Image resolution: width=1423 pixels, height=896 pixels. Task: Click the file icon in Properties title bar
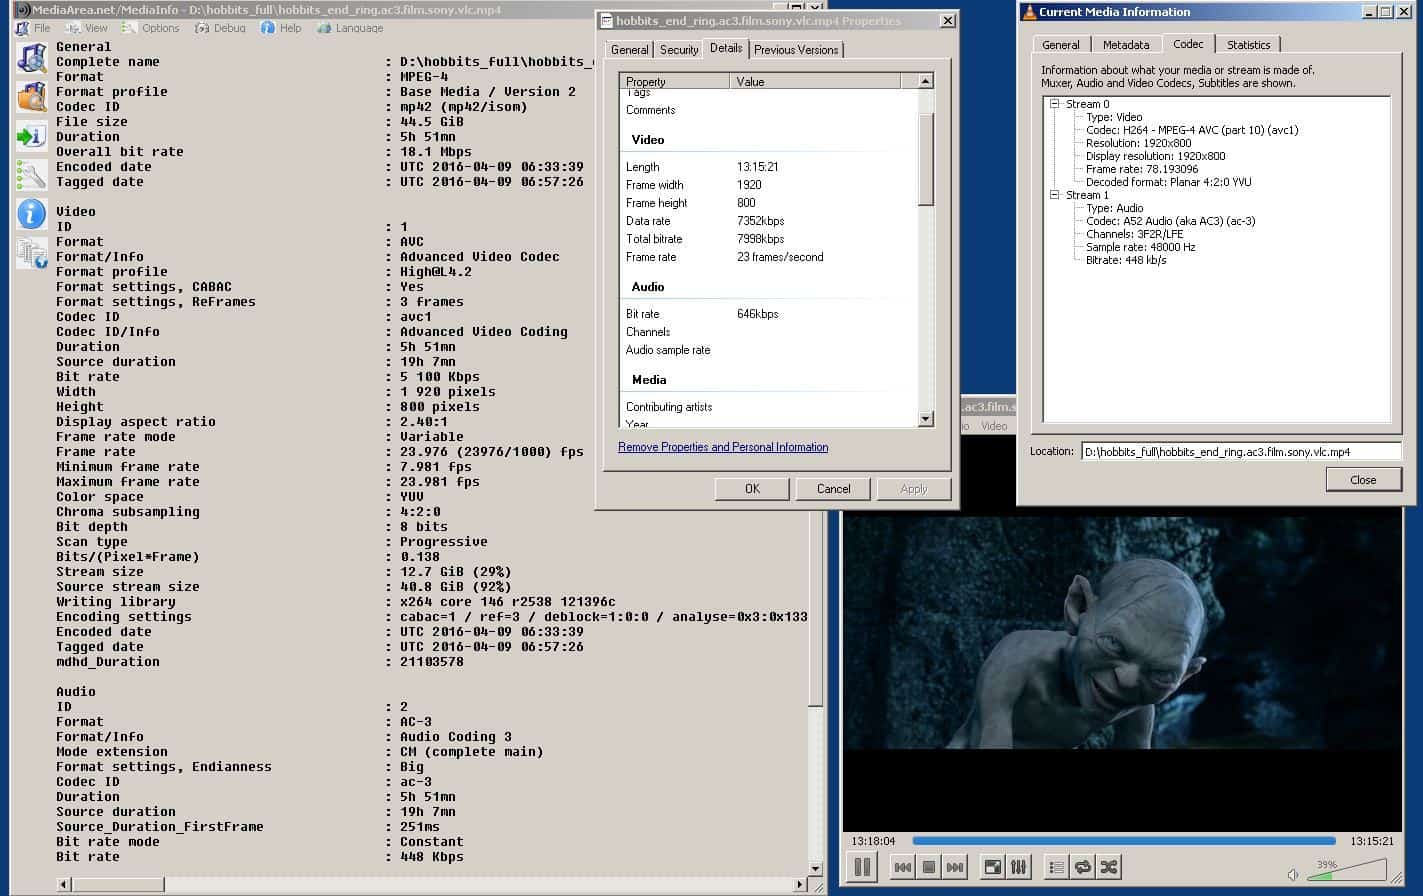coord(606,20)
